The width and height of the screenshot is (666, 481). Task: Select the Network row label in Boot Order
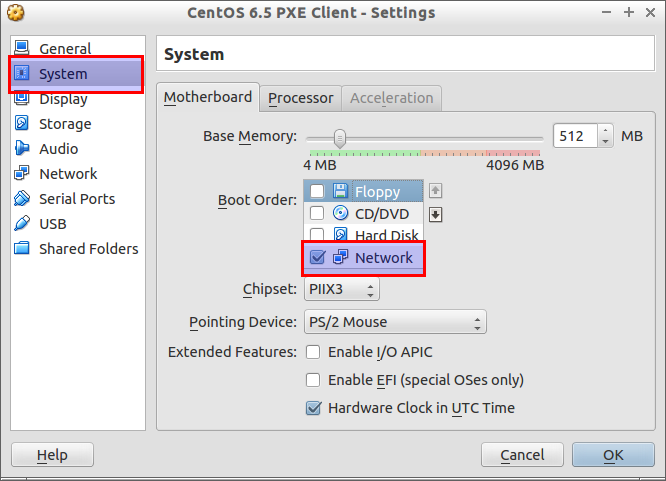(384, 257)
